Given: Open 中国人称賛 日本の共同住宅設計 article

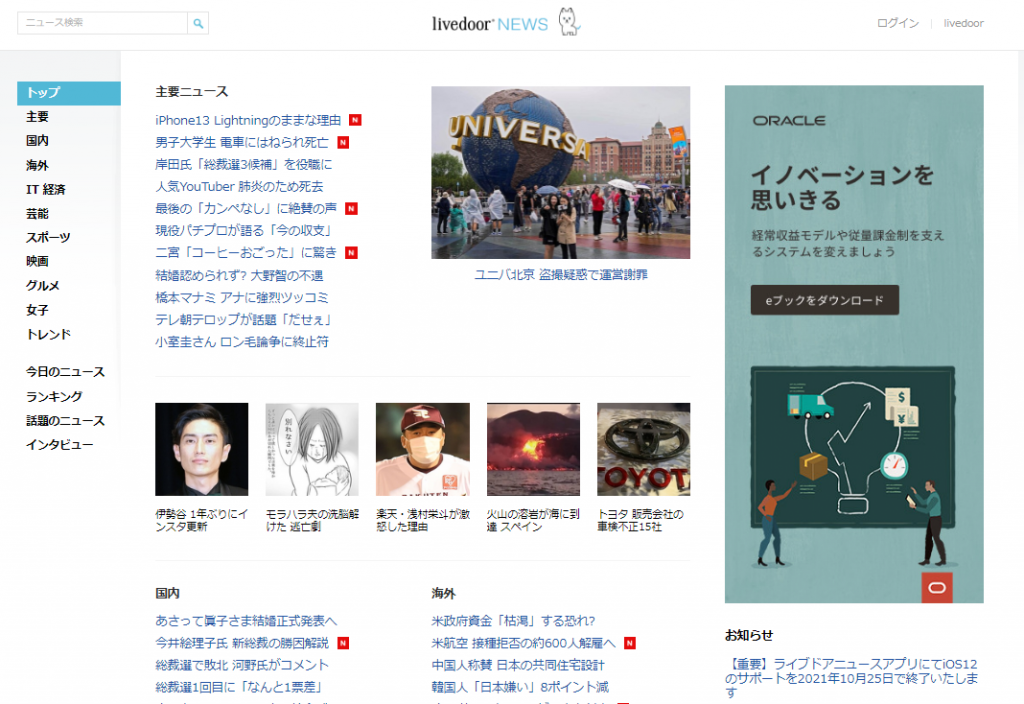Looking at the screenshot, I should (518, 665).
